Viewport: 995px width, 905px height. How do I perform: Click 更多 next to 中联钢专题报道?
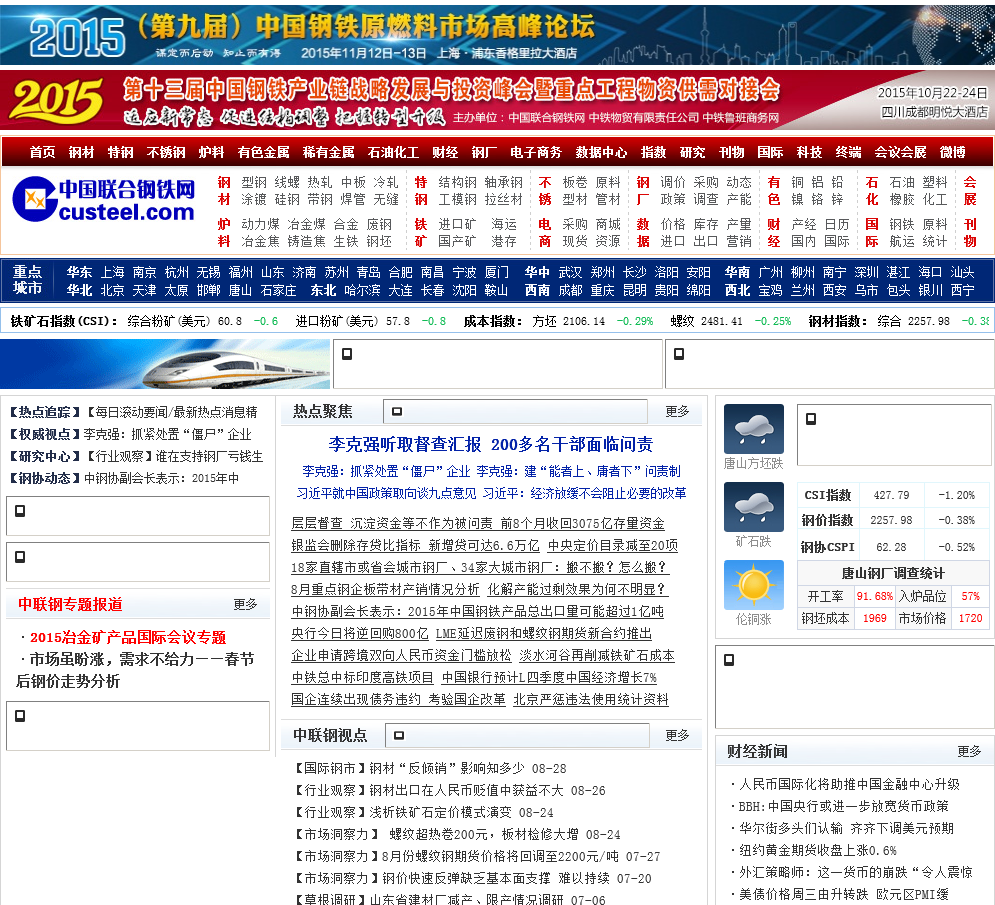245,604
